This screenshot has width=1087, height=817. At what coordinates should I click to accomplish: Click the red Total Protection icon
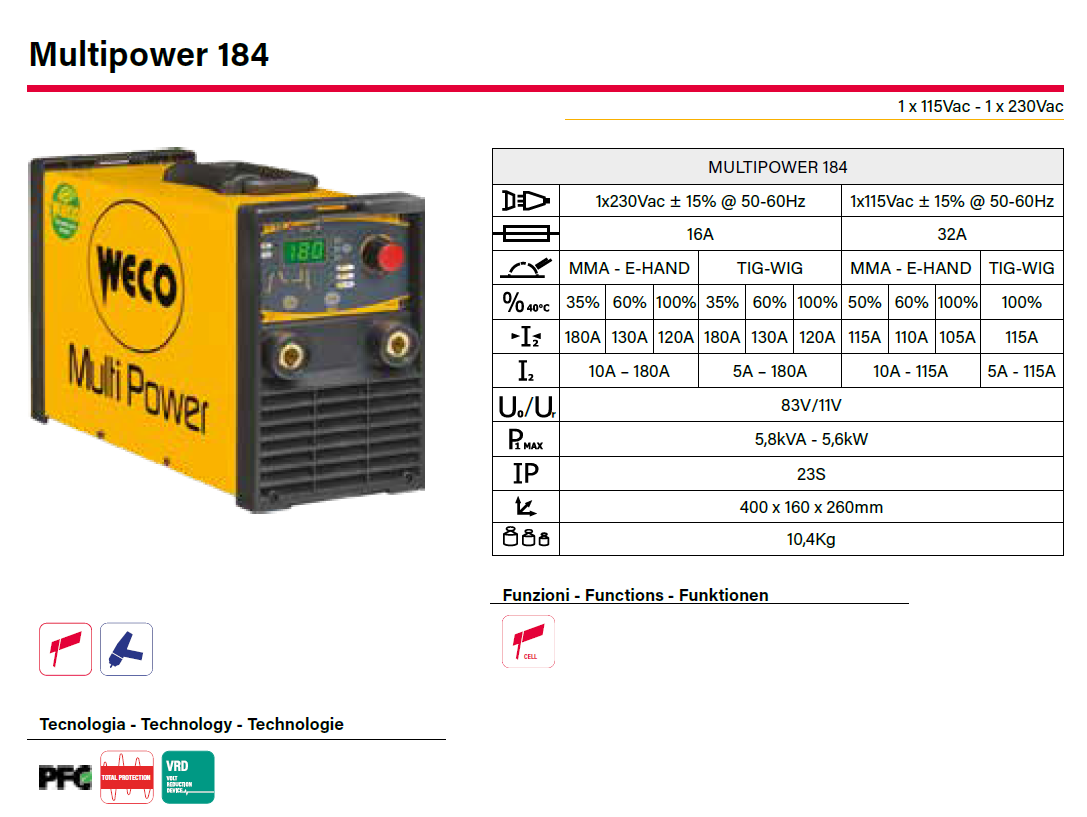(126, 777)
